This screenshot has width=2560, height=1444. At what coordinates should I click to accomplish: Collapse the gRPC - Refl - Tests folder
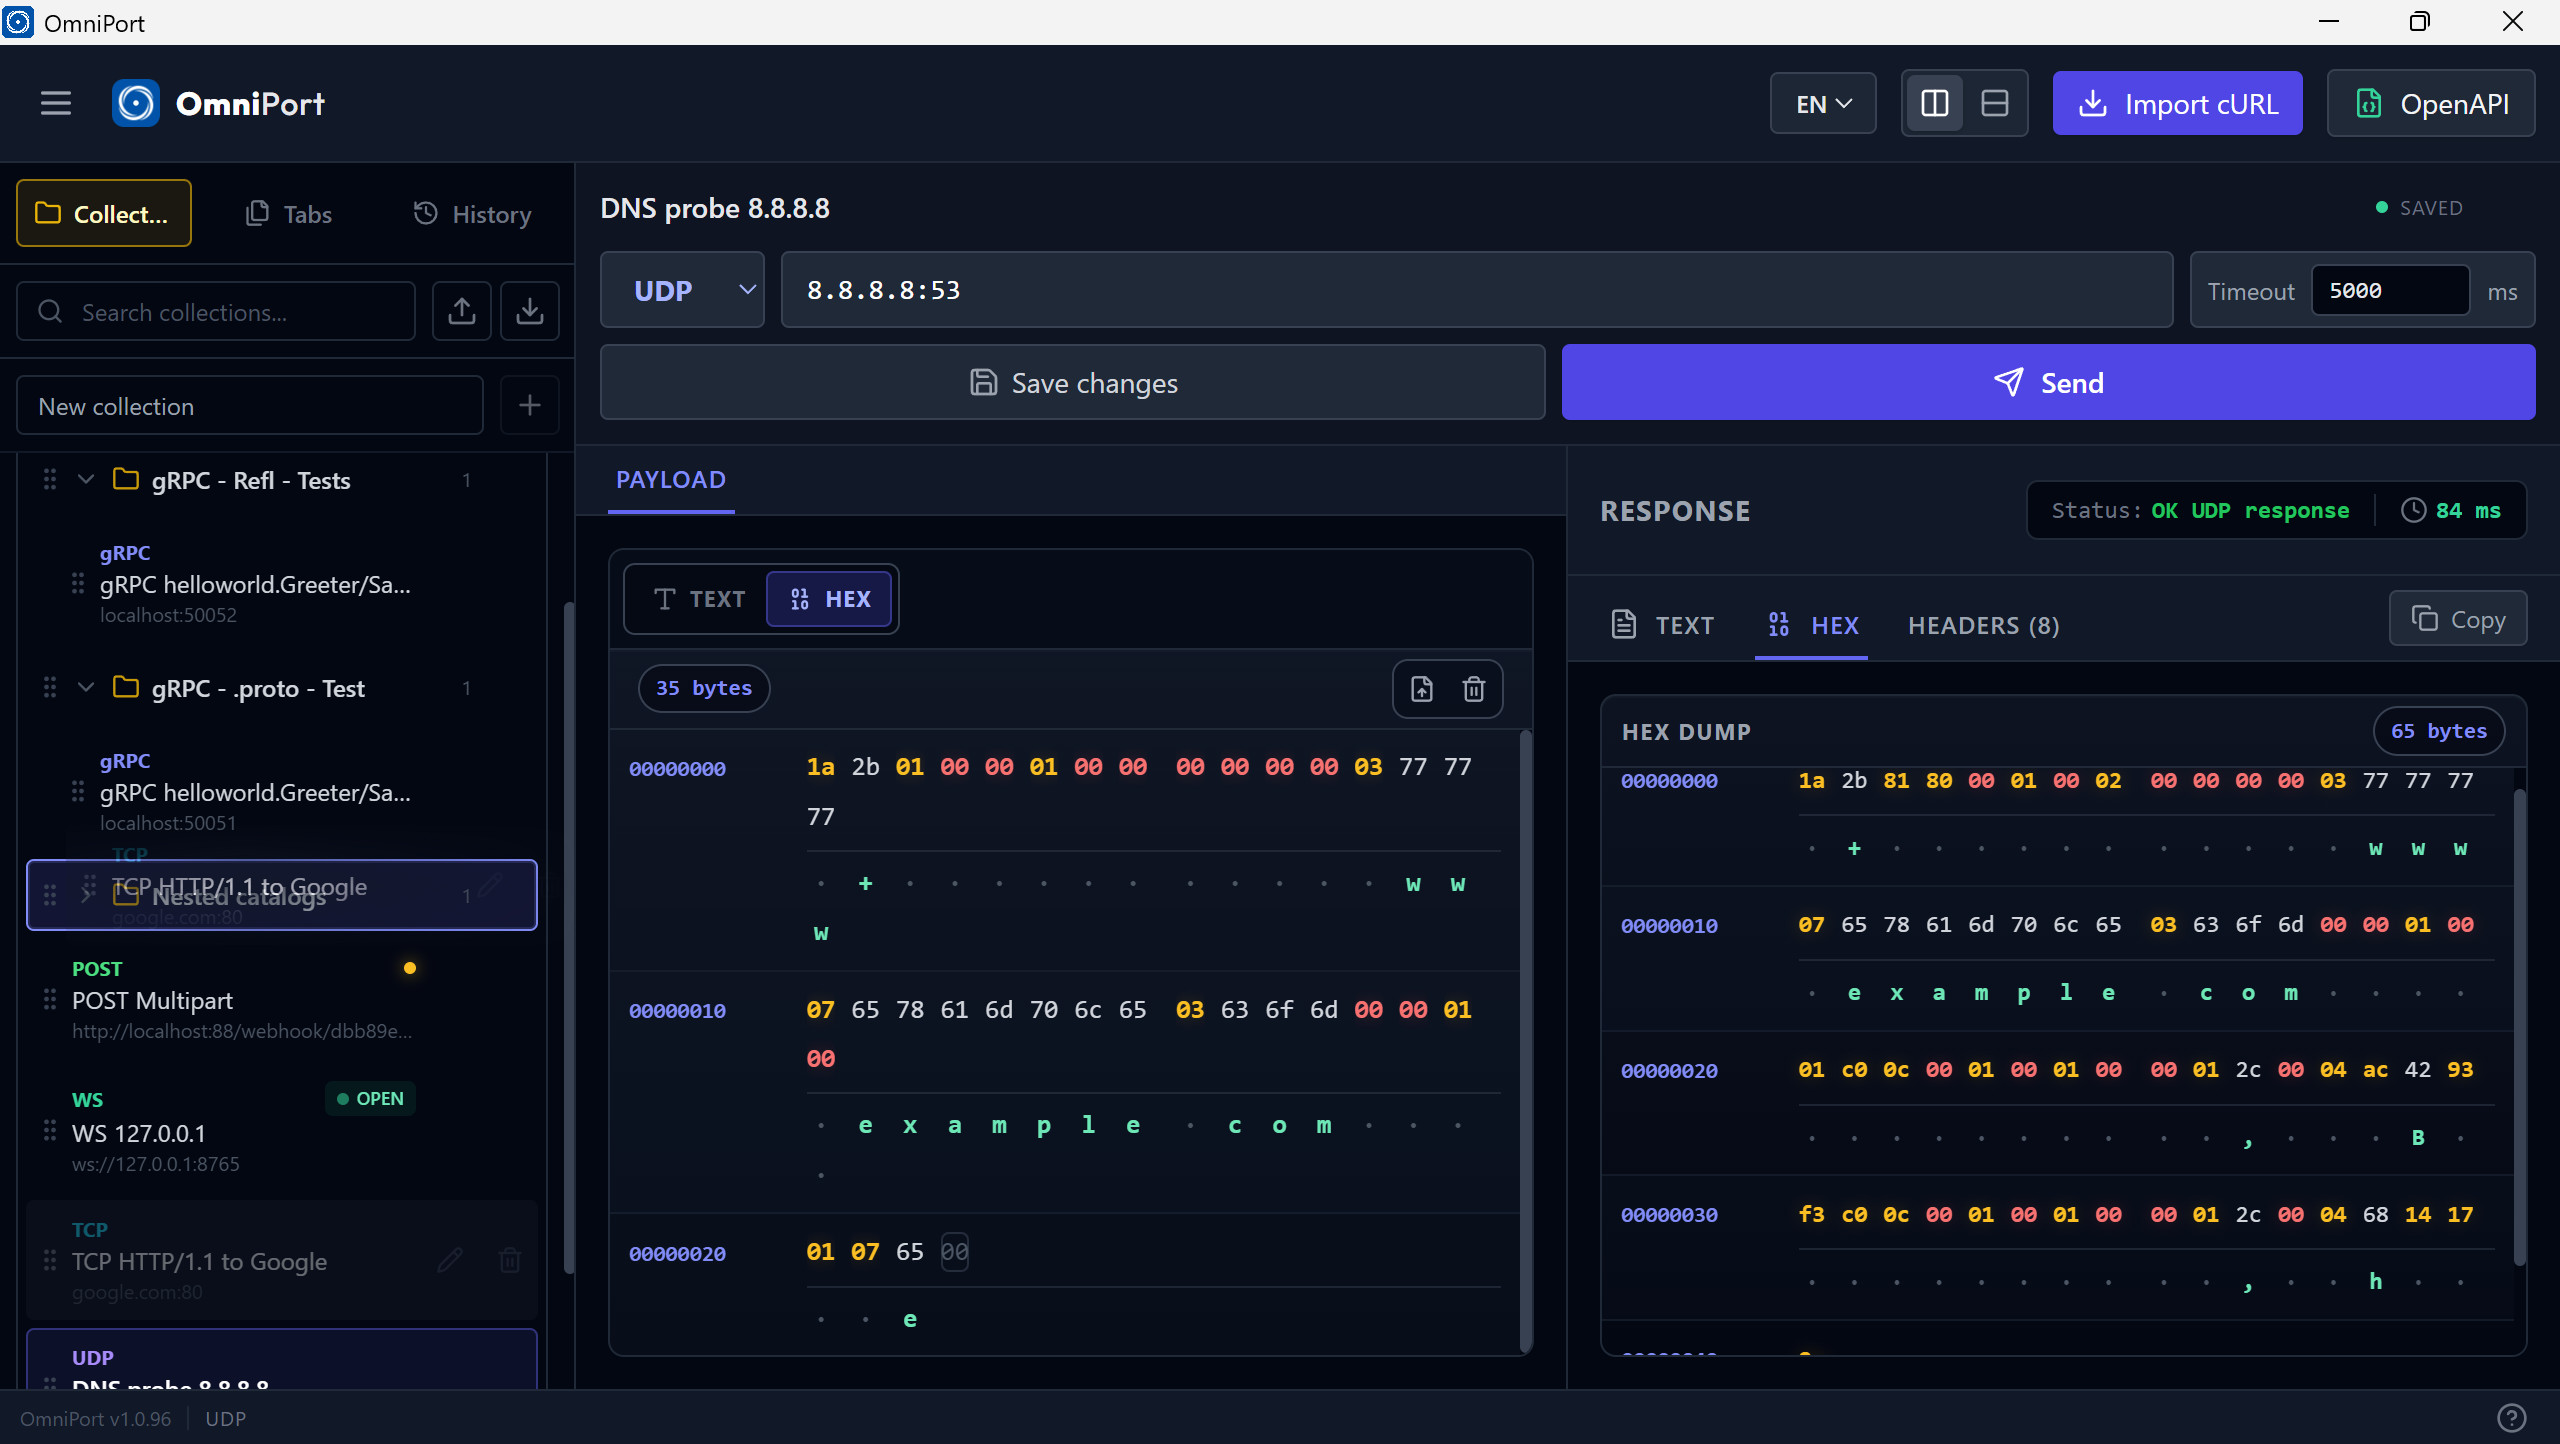86,480
